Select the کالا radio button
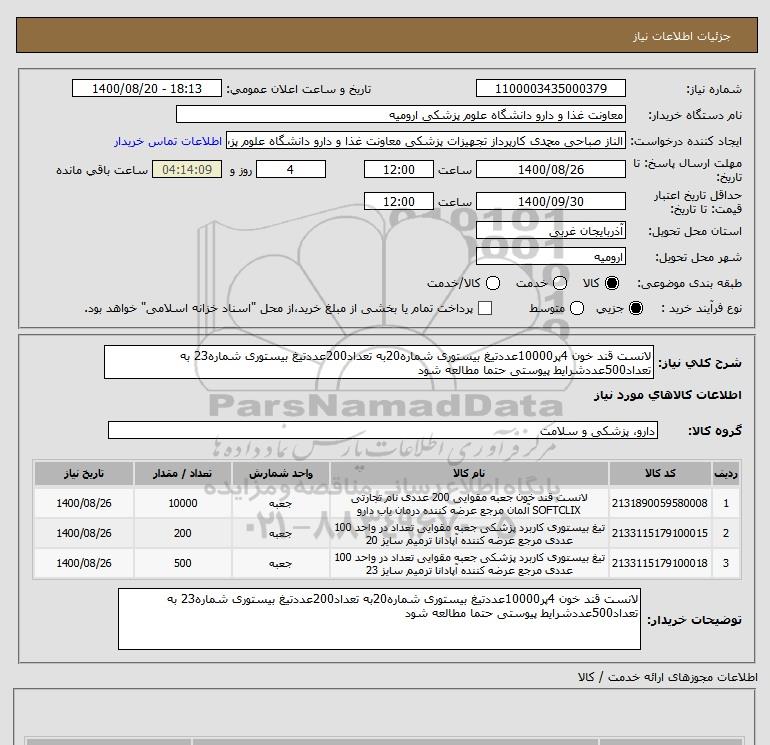Screen dimensions: 770x745 coord(612,283)
